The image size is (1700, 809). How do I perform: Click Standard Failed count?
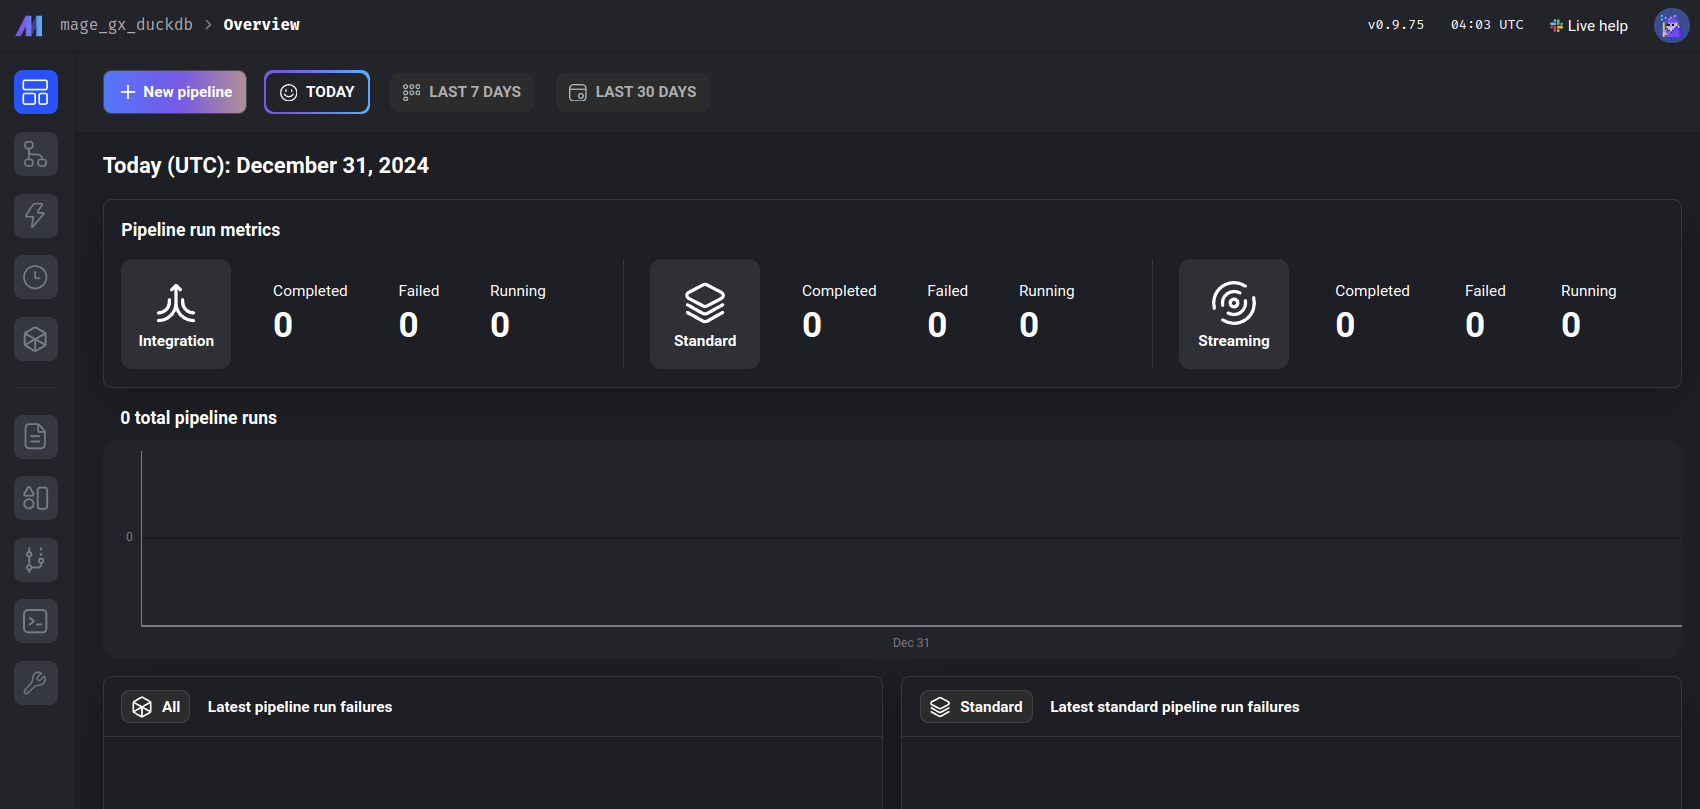(x=937, y=325)
